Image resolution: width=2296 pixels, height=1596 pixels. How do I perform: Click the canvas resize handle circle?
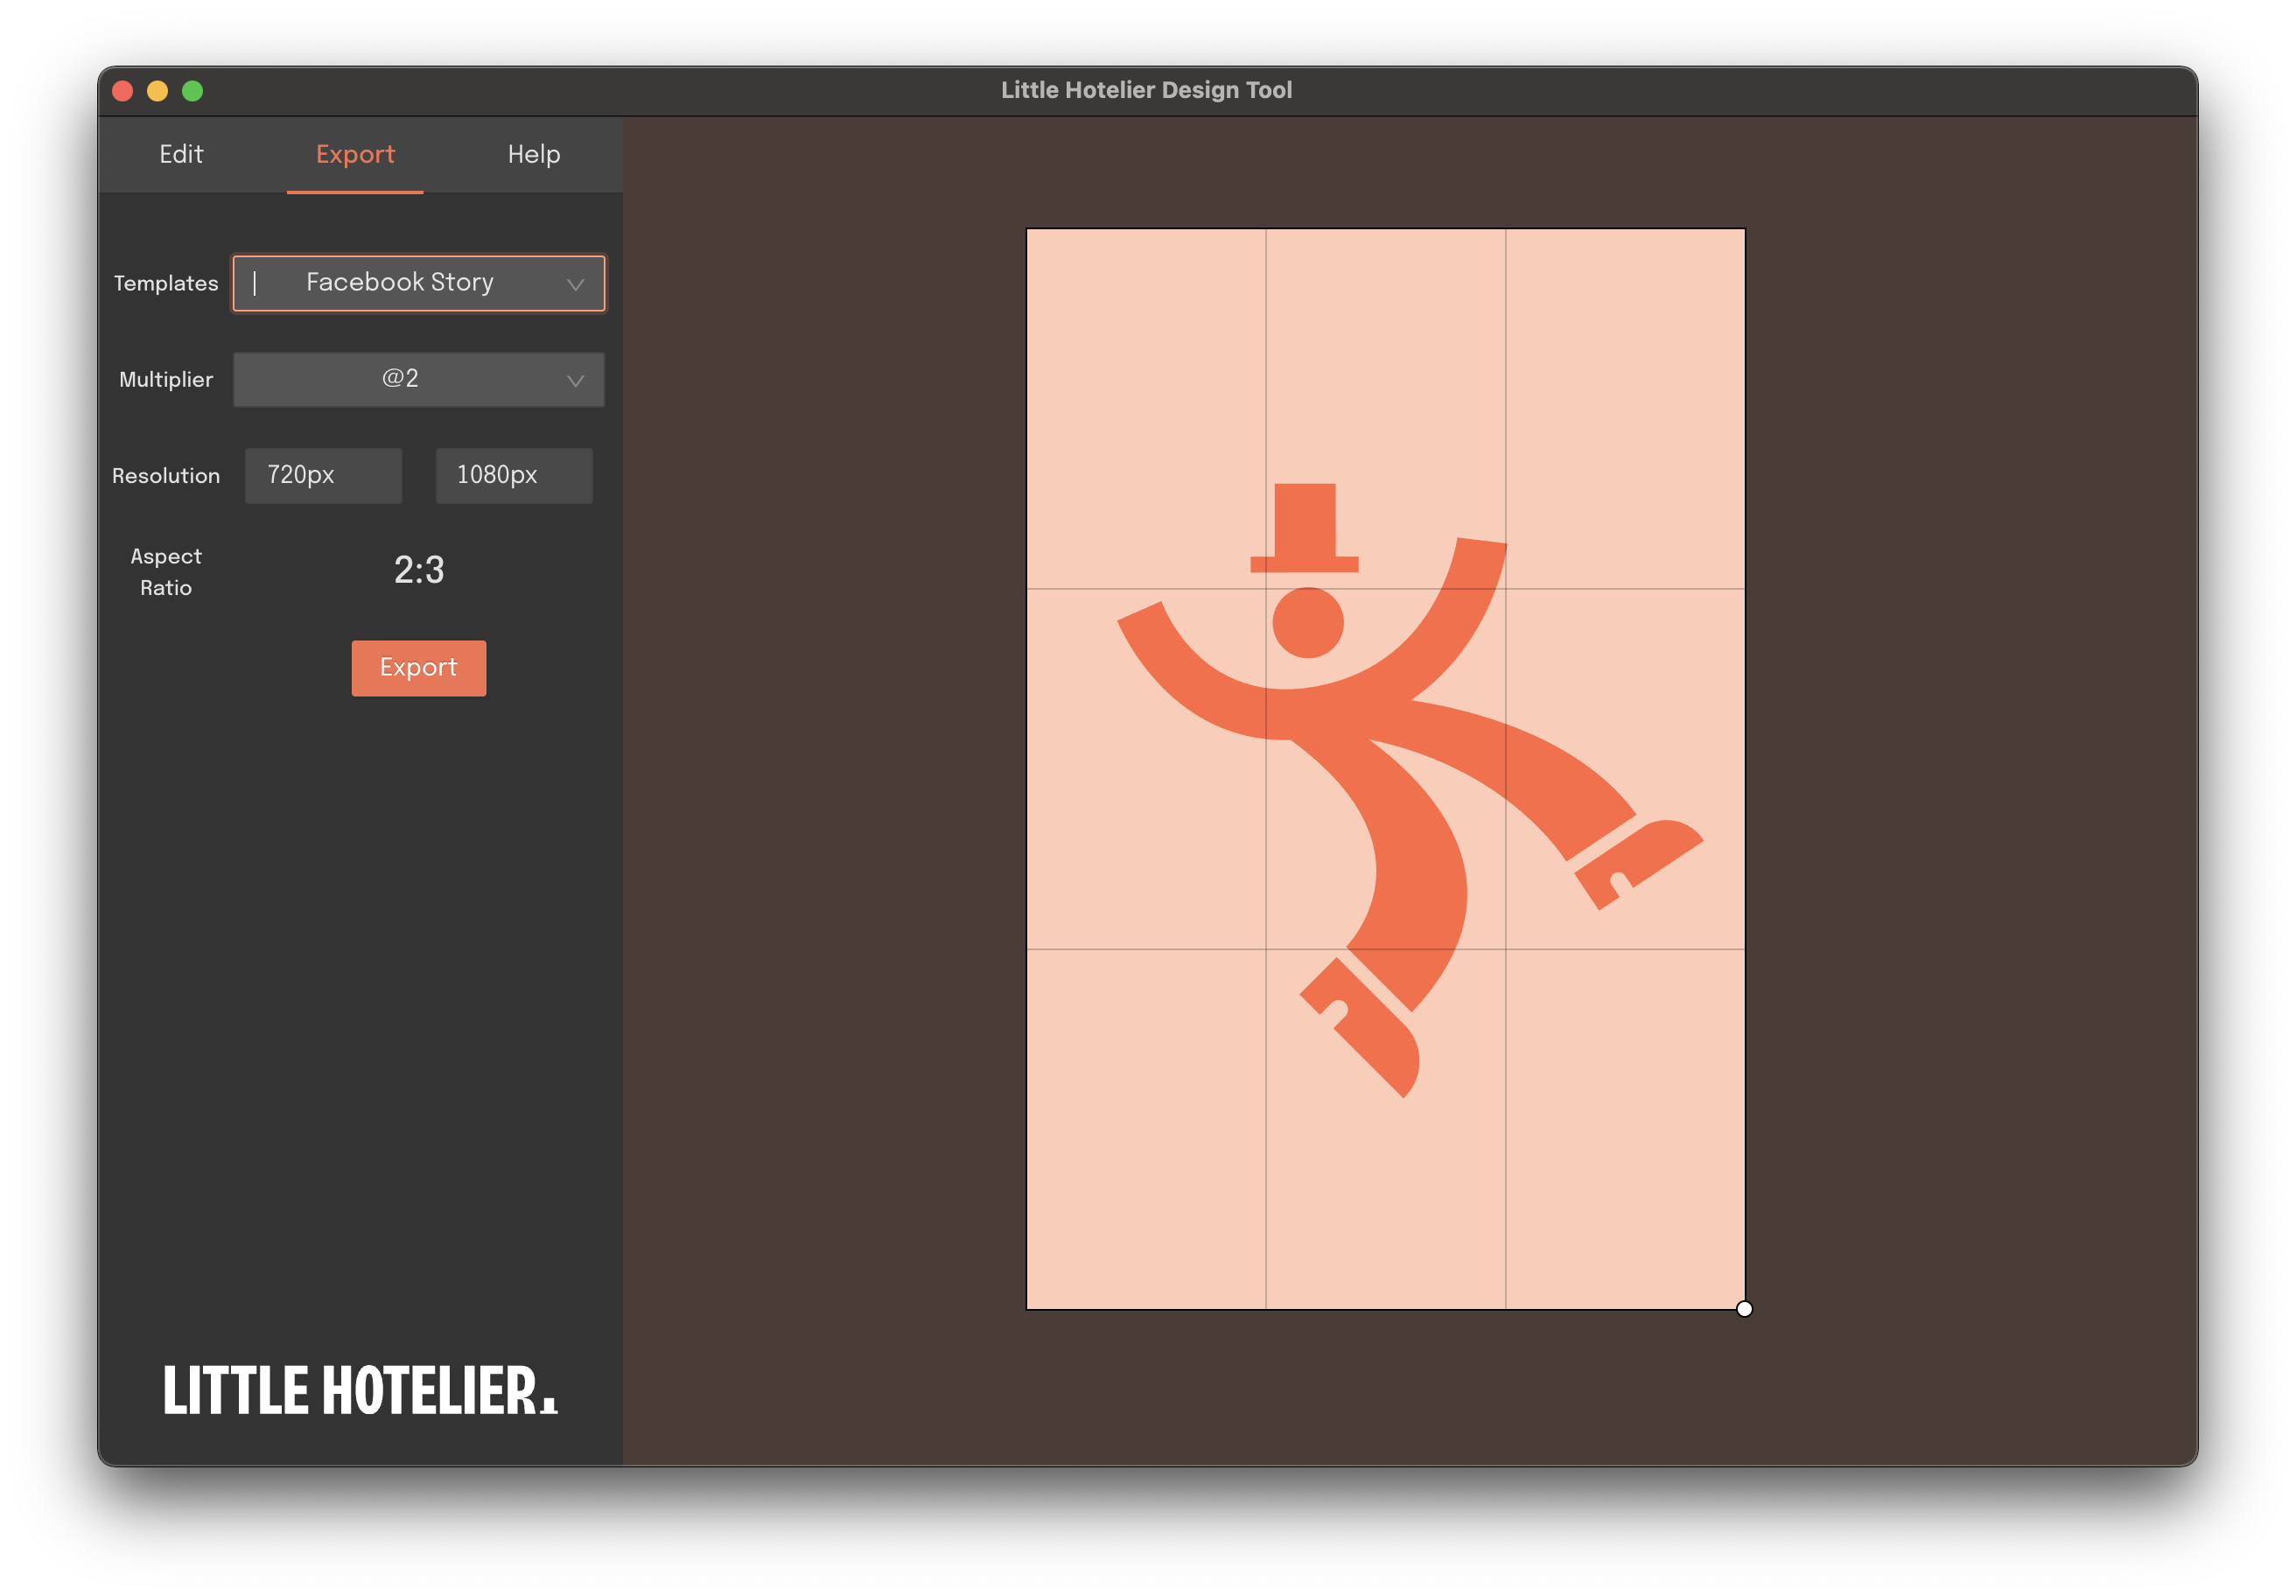click(x=1744, y=1309)
